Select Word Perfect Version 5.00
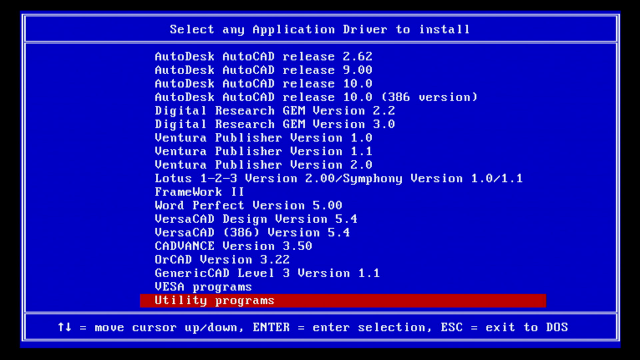 (x=248, y=205)
